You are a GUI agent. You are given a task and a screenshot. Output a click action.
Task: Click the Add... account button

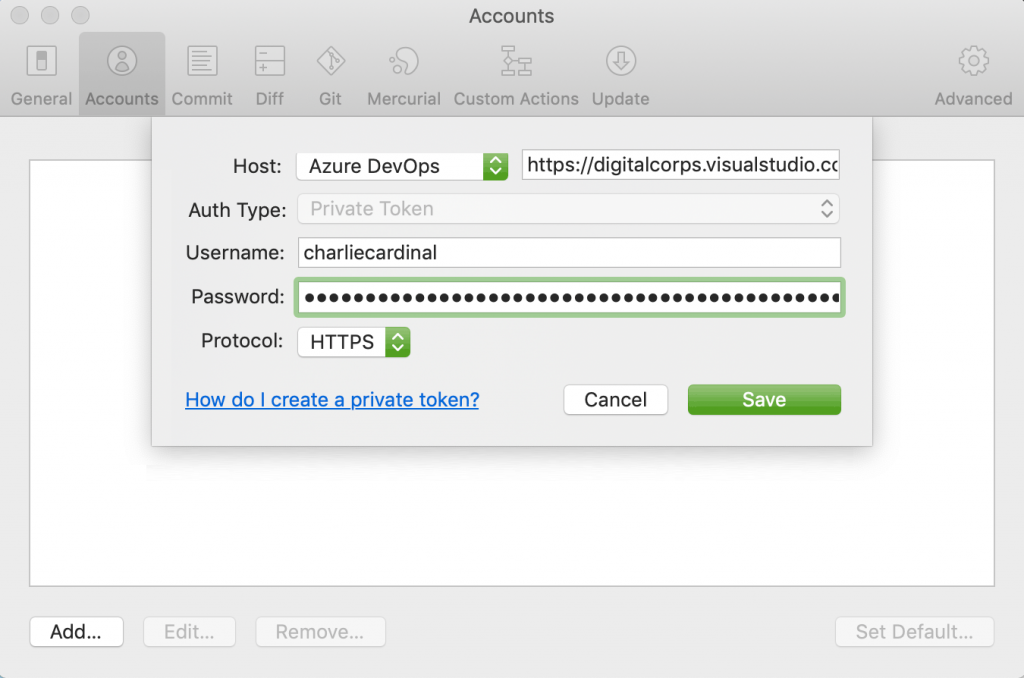76,632
